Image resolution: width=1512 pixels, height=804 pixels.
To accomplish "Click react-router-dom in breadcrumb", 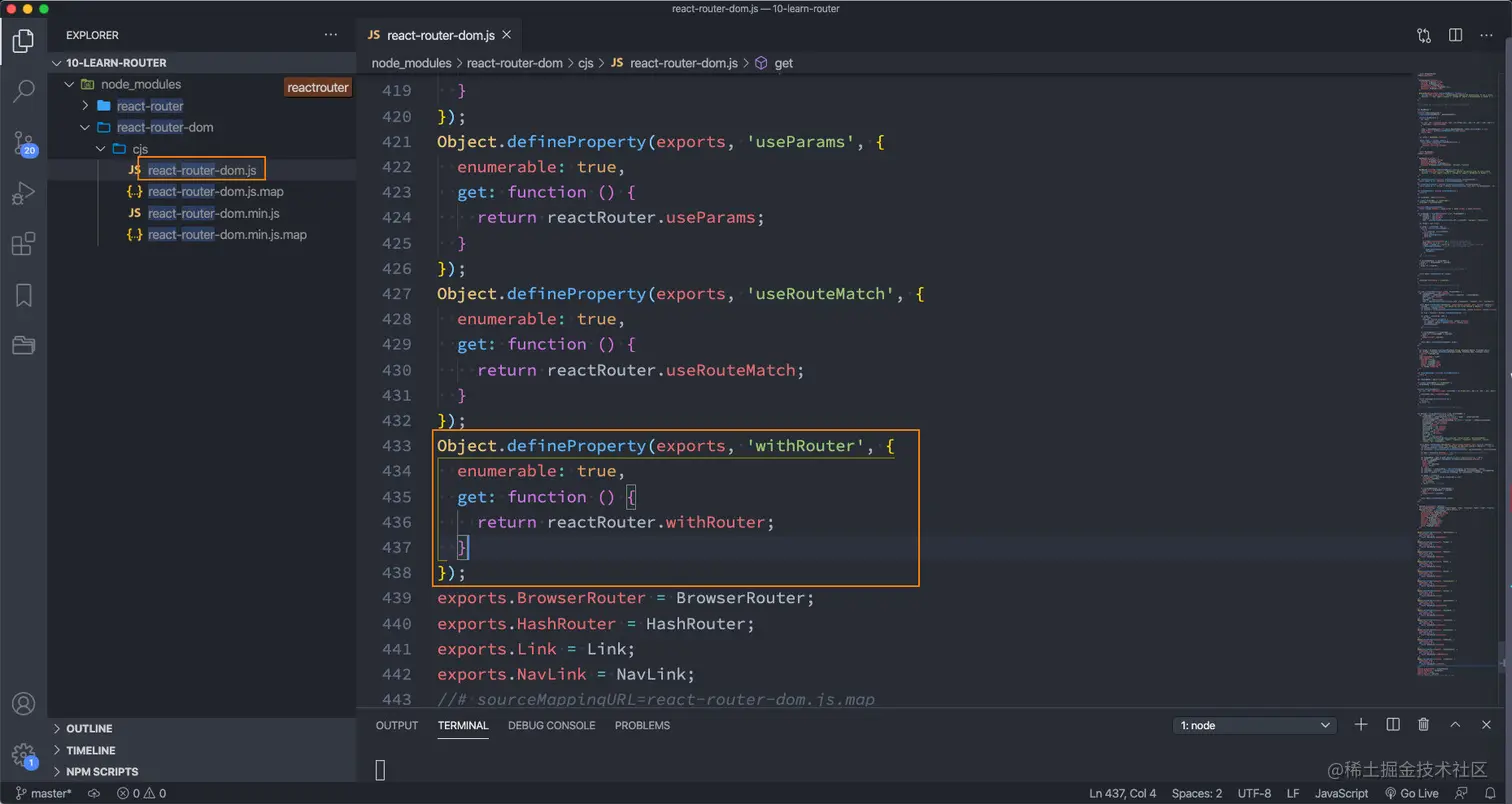I will point(514,62).
